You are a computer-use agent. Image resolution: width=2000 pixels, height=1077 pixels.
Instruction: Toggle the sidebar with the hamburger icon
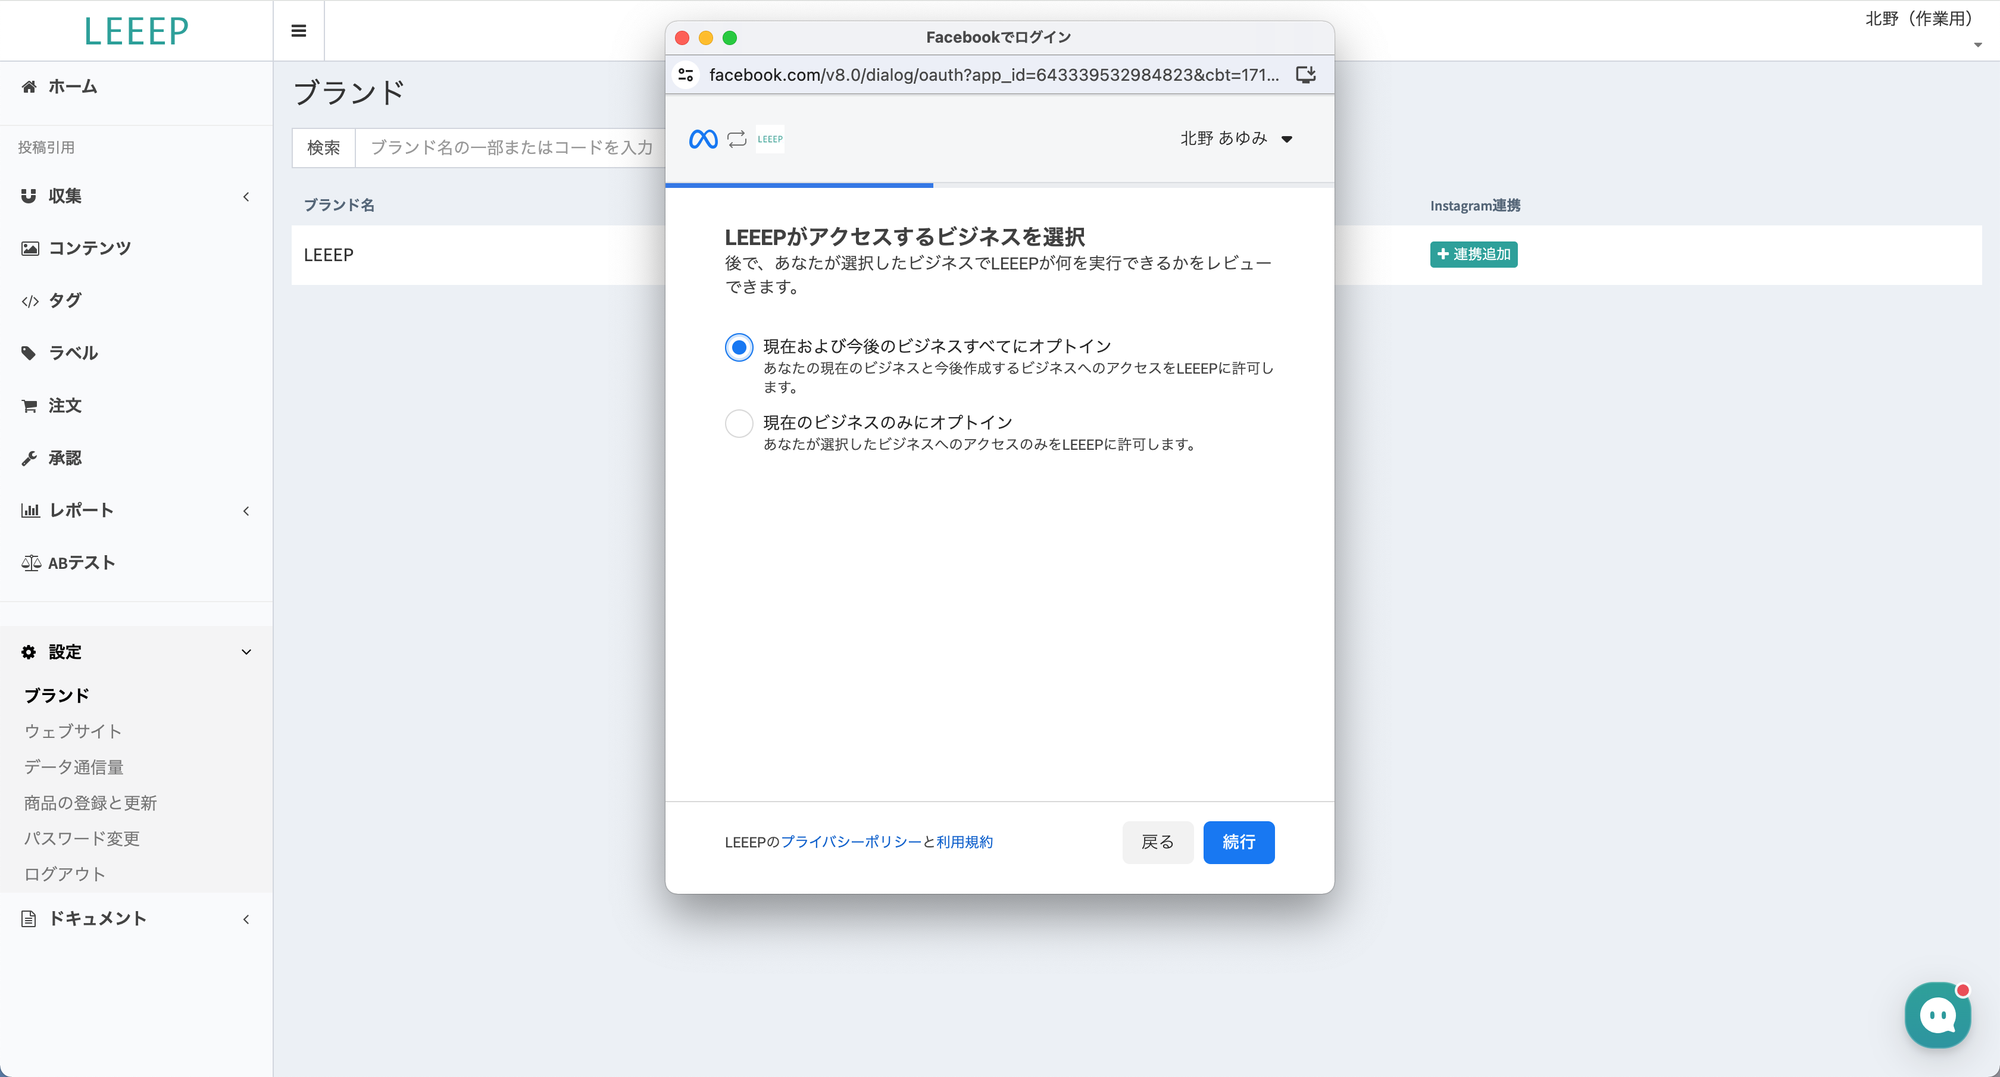299,31
